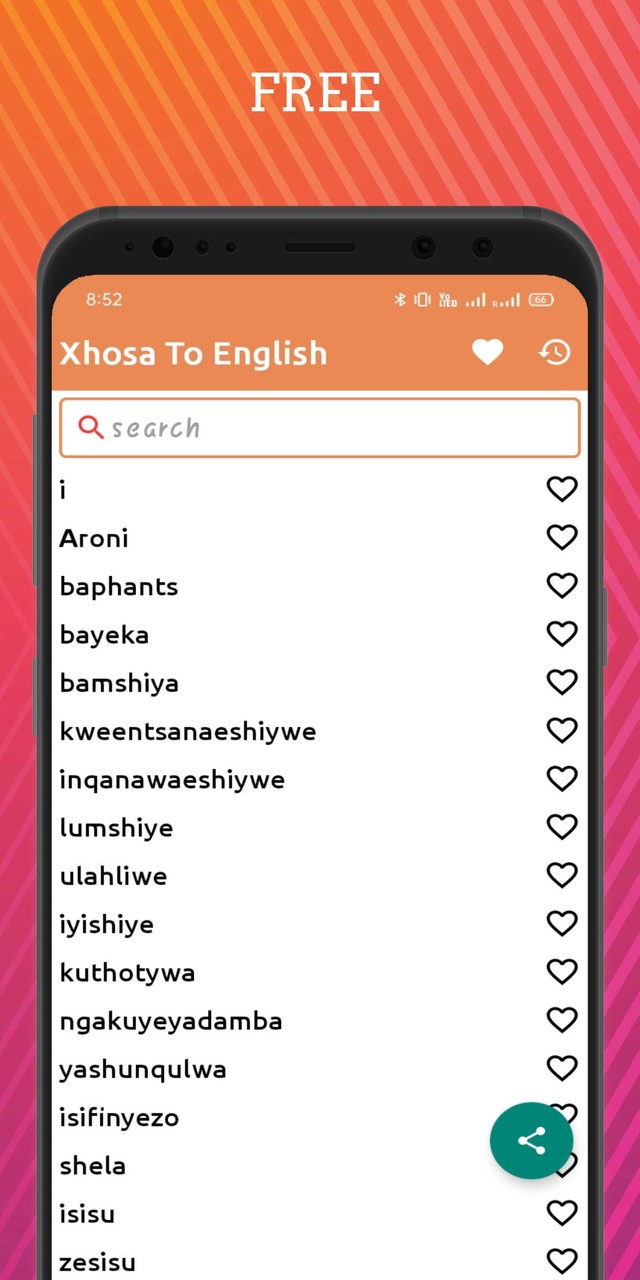Screen dimensions: 640x1280
Task: Tap the teal share floating action button
Action: pos(531,1140)
